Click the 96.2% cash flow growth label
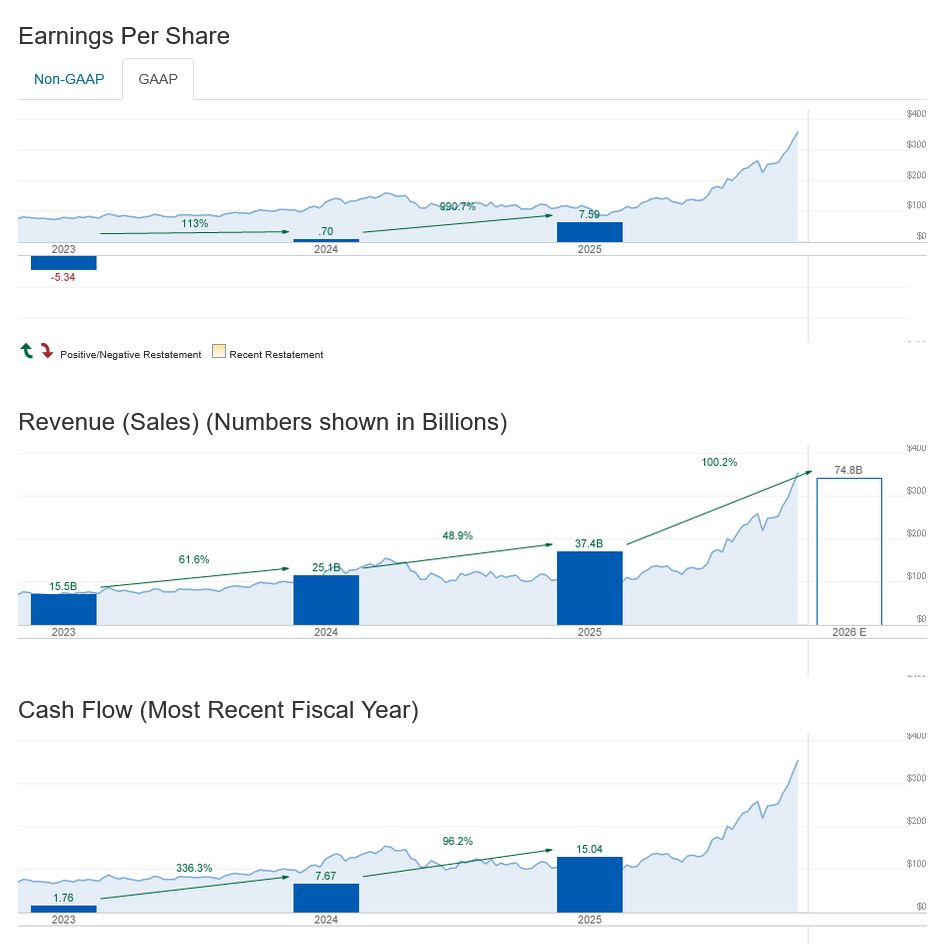The width and height of the screenshot is (944, 944). pyautogui.click(x=458, y=841)
